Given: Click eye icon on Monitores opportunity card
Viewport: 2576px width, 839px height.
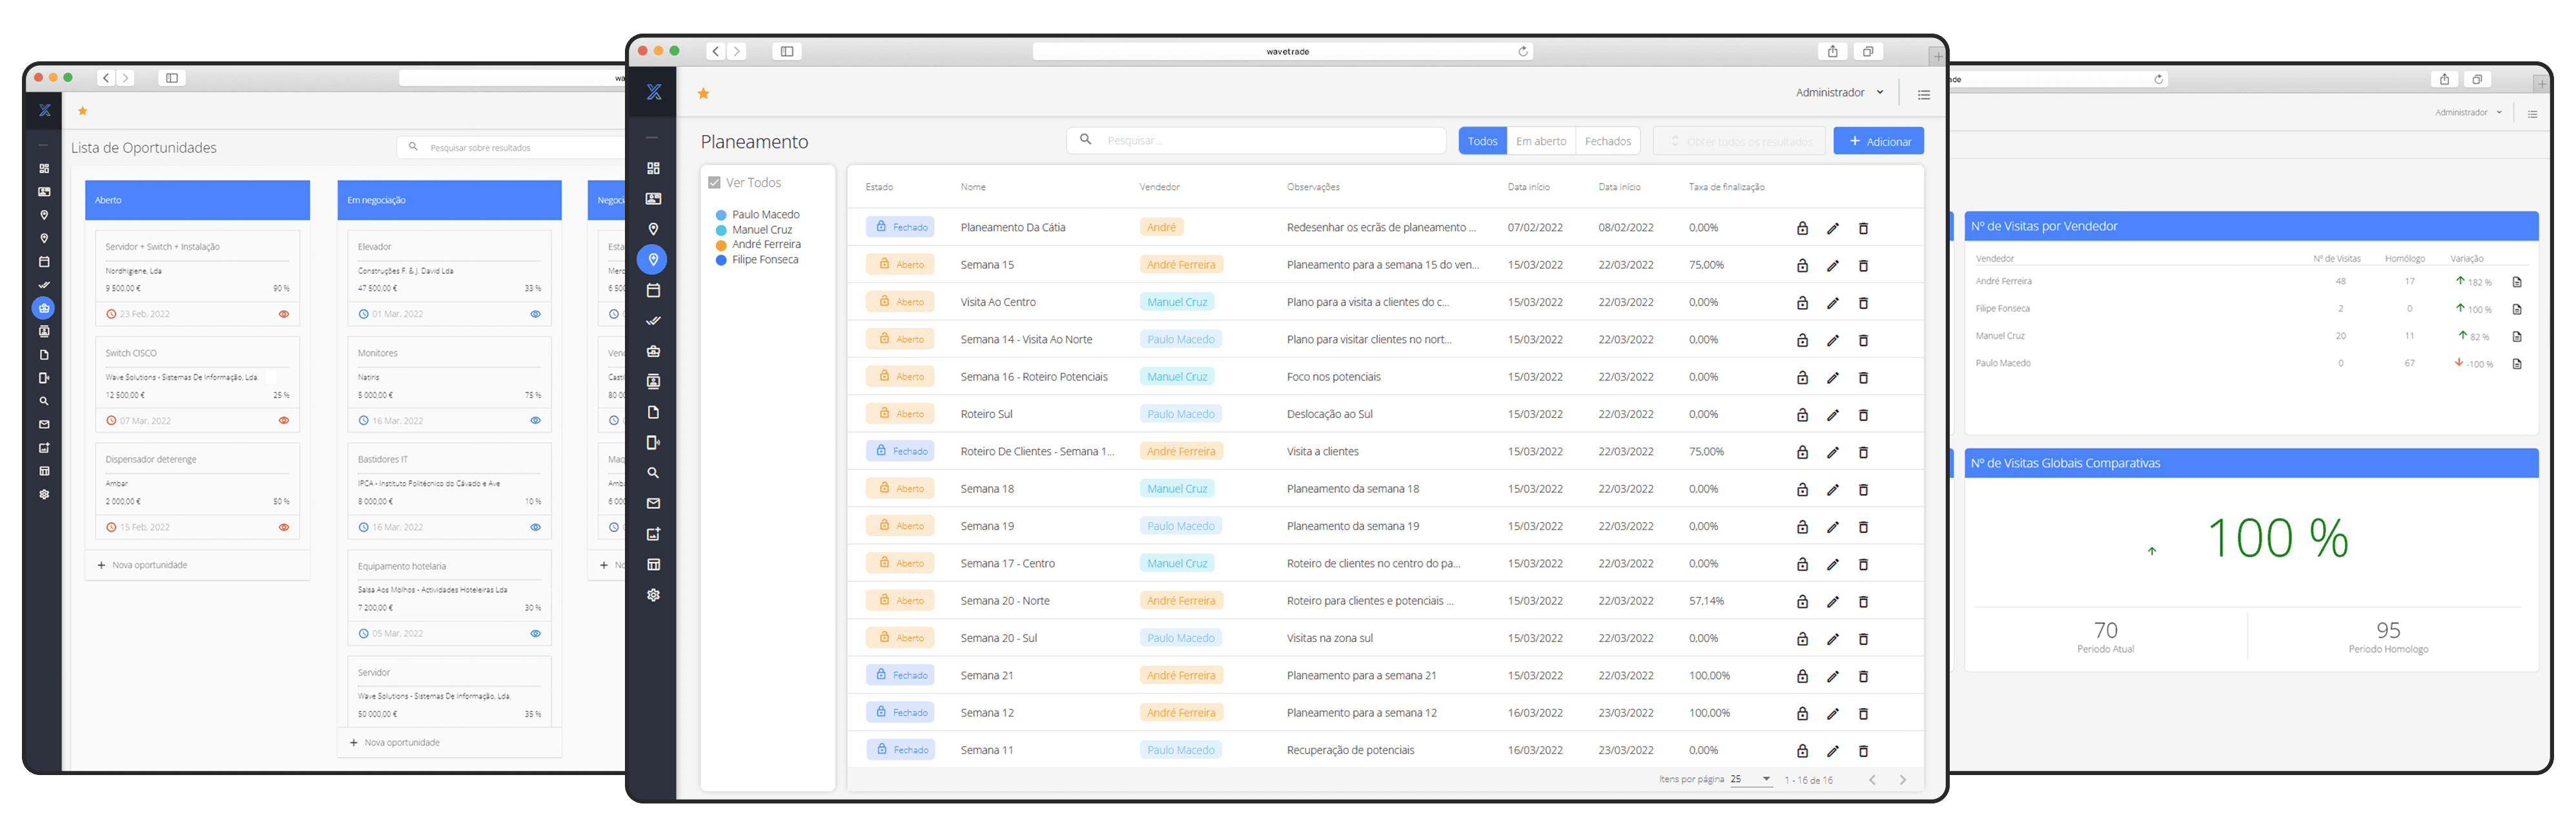Looking at the screenshot, I should [x=535, y=421].
